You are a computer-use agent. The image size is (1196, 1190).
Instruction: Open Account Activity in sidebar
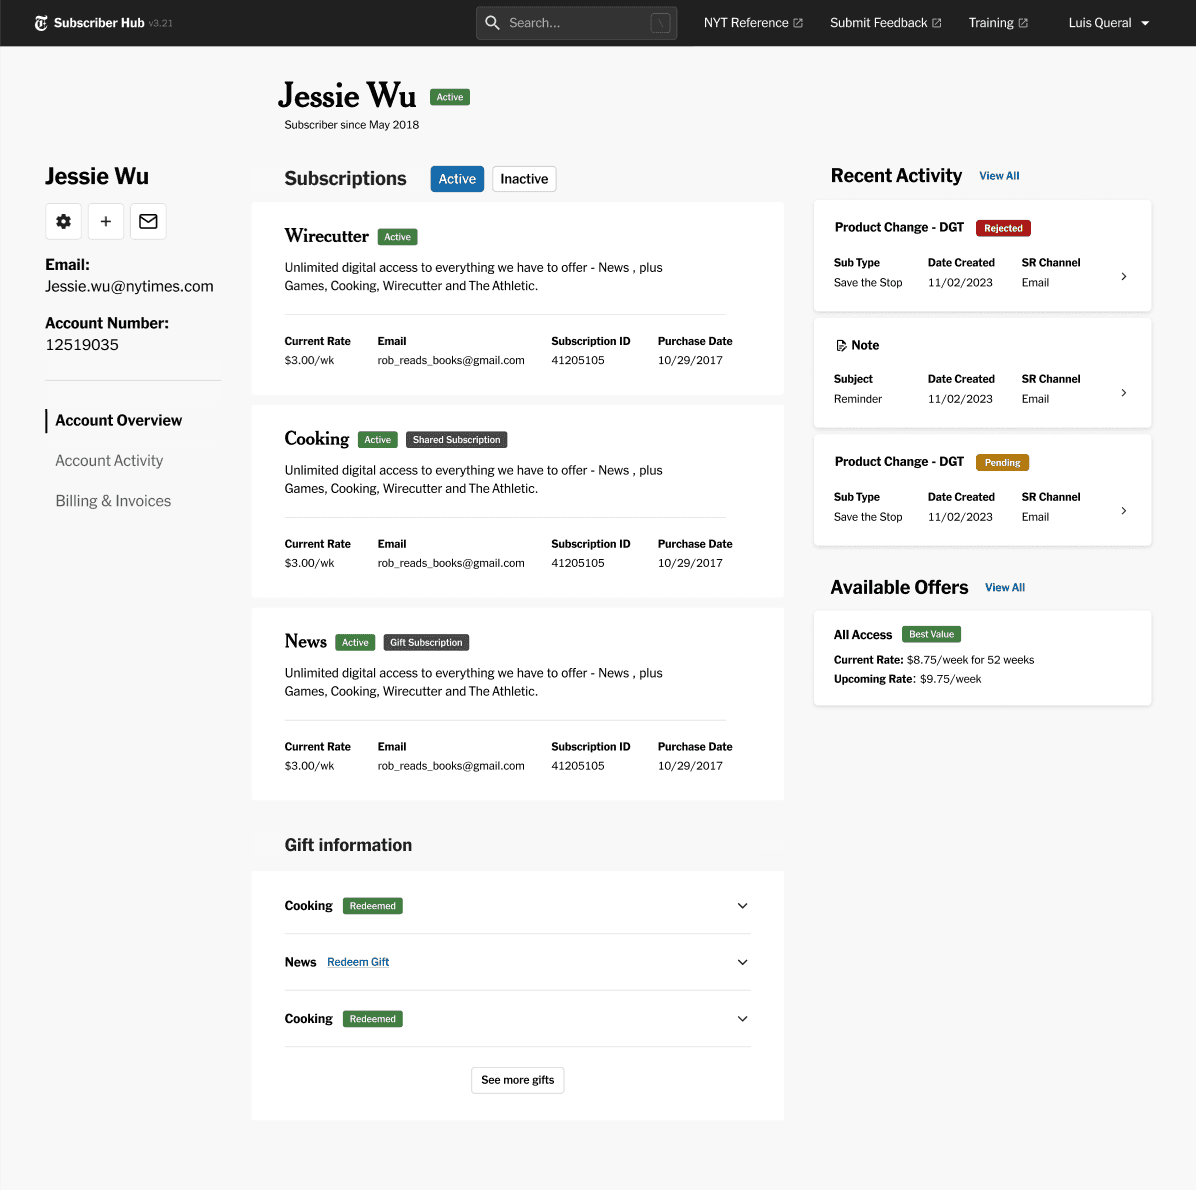click(x=109, y=461)
